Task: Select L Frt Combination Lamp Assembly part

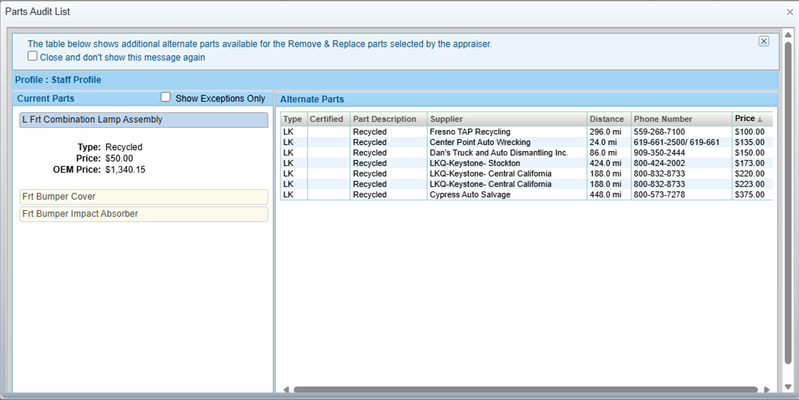Action: (x=144, y=120)
